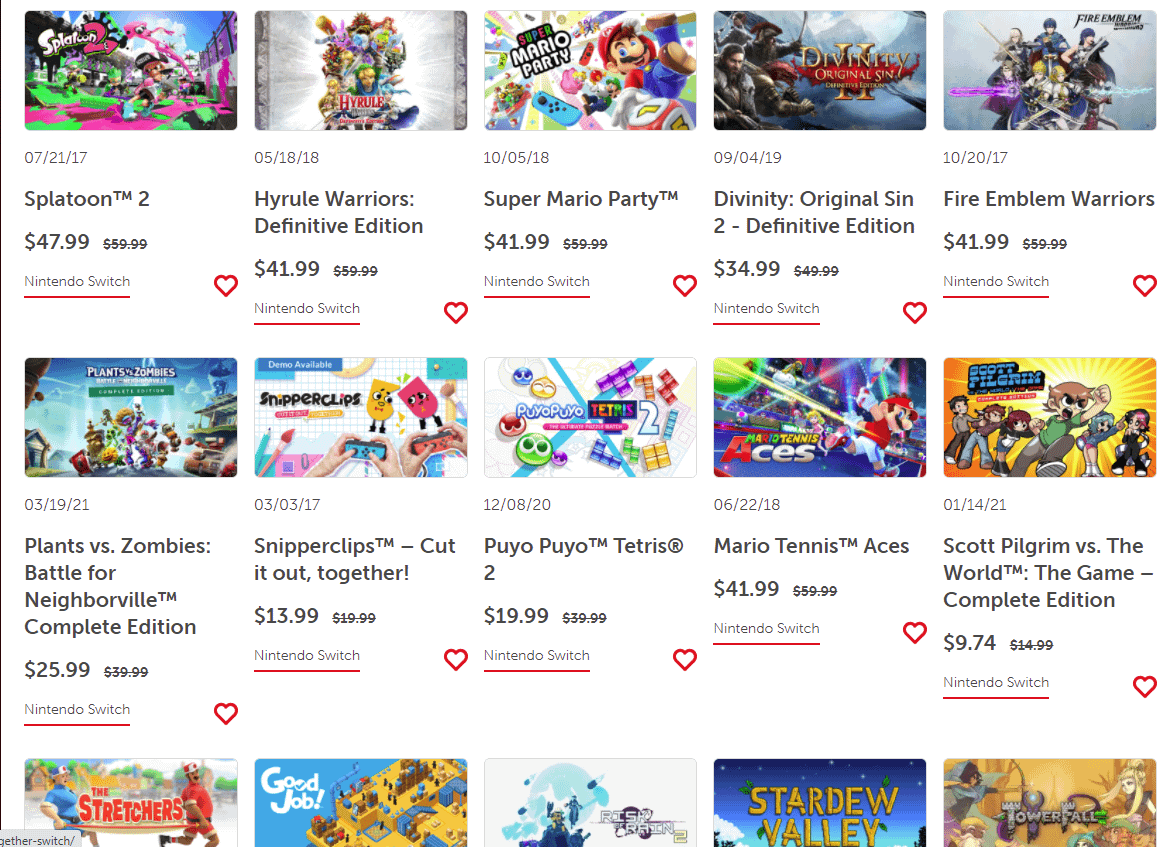Click Nintendo Switch label under Fire Emblem Warriors
The height and width of the screenshot is (847, 1167).
pyautogui.click(x=996, y=282)
